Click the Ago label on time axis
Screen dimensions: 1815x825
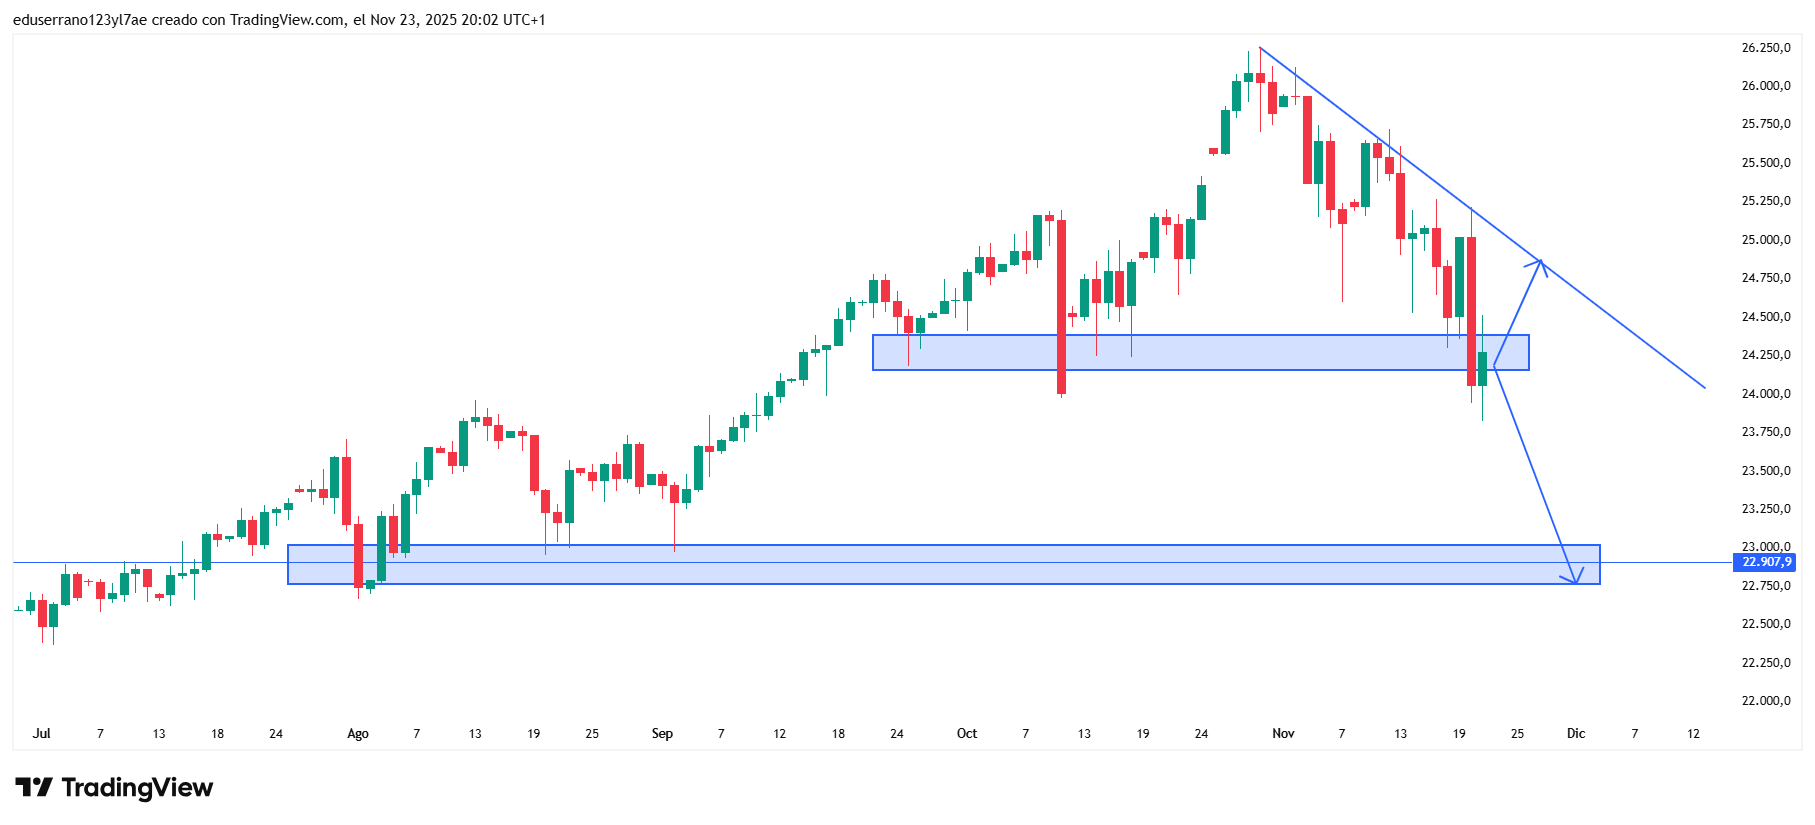point(358,734)
